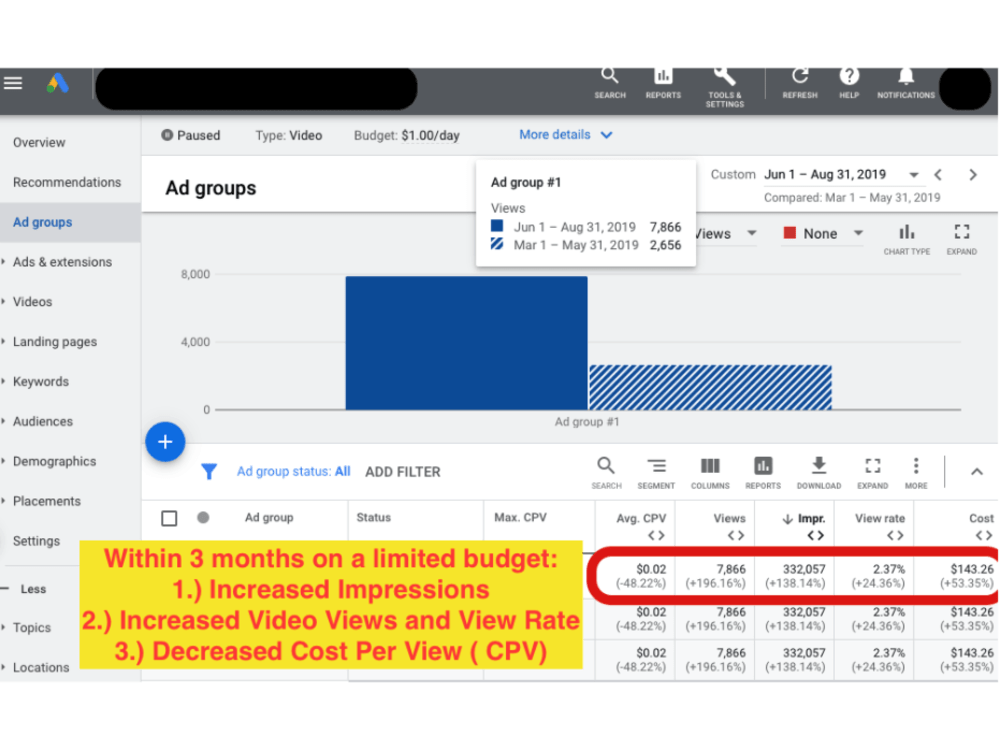This screenshot has height=750, width=1000.
Task: Expand the table view
Action: pyautogui.click(x=872, y=473)
